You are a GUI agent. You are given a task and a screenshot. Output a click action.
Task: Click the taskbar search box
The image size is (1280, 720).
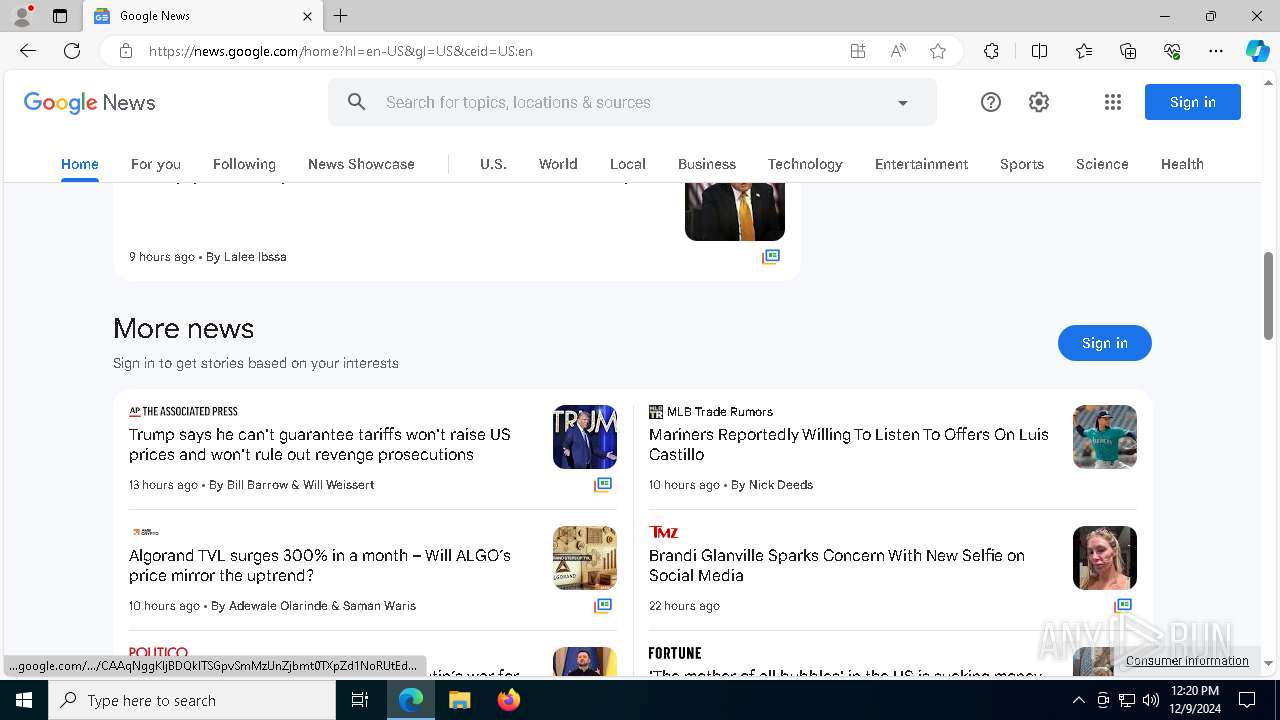tap(192, 700)
